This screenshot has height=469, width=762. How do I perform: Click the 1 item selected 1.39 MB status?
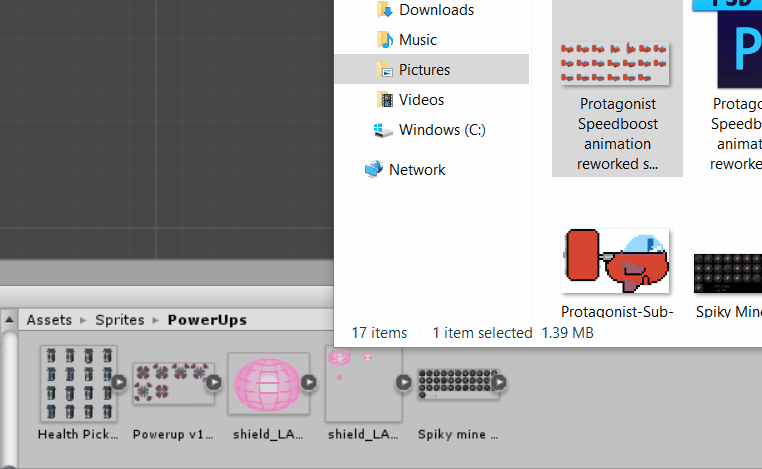pyautogui.click(x=513, y=333)
